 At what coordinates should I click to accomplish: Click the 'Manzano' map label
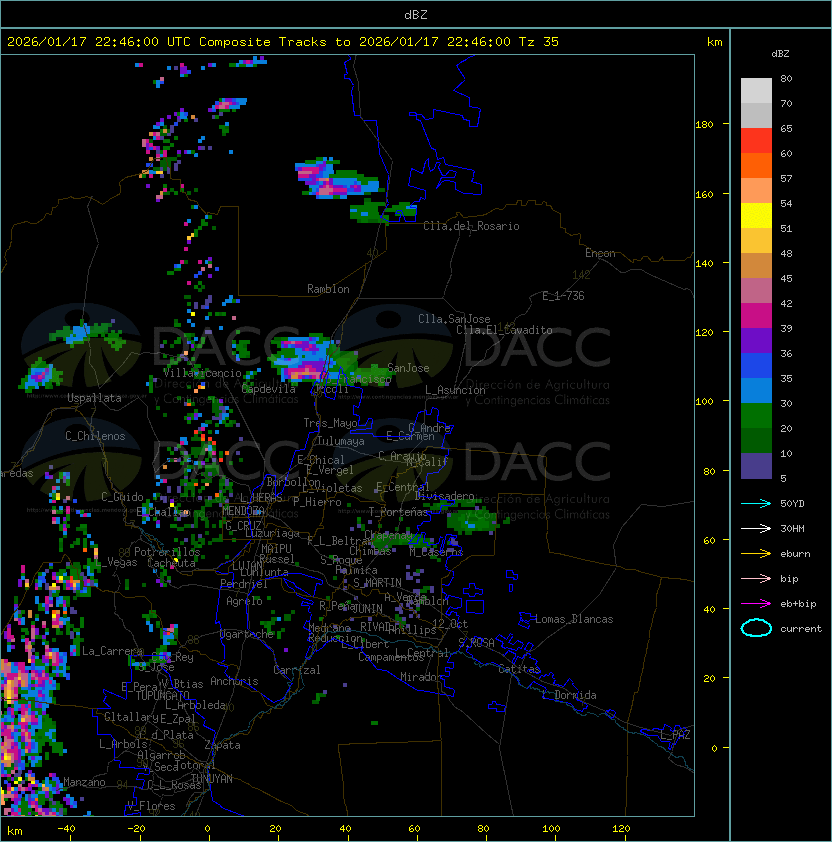pyautogui.click(x=84, y=782)
